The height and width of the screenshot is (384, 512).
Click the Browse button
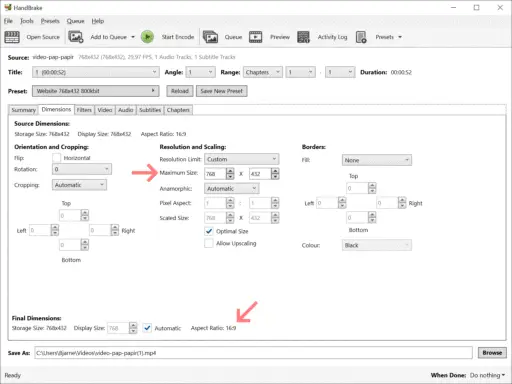tap(492, 353)
